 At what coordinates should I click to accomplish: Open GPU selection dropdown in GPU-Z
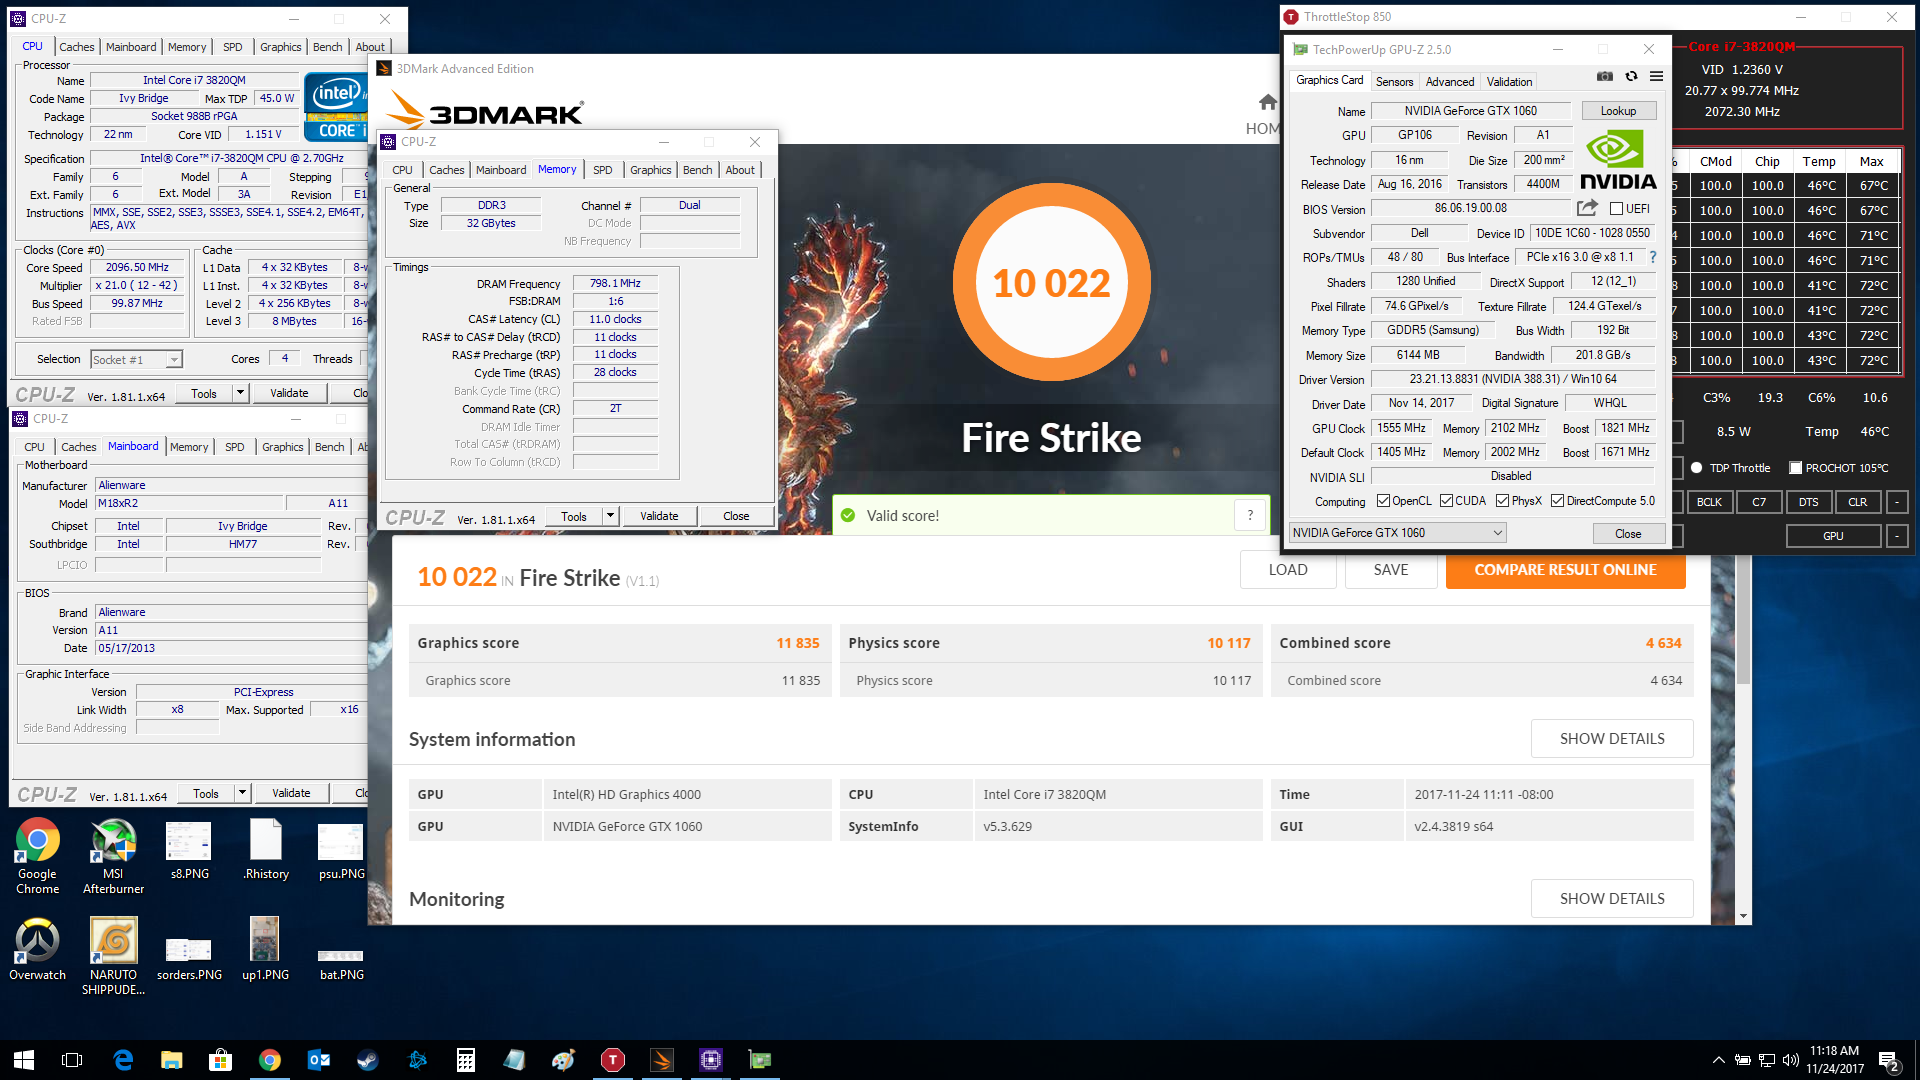1497,533
